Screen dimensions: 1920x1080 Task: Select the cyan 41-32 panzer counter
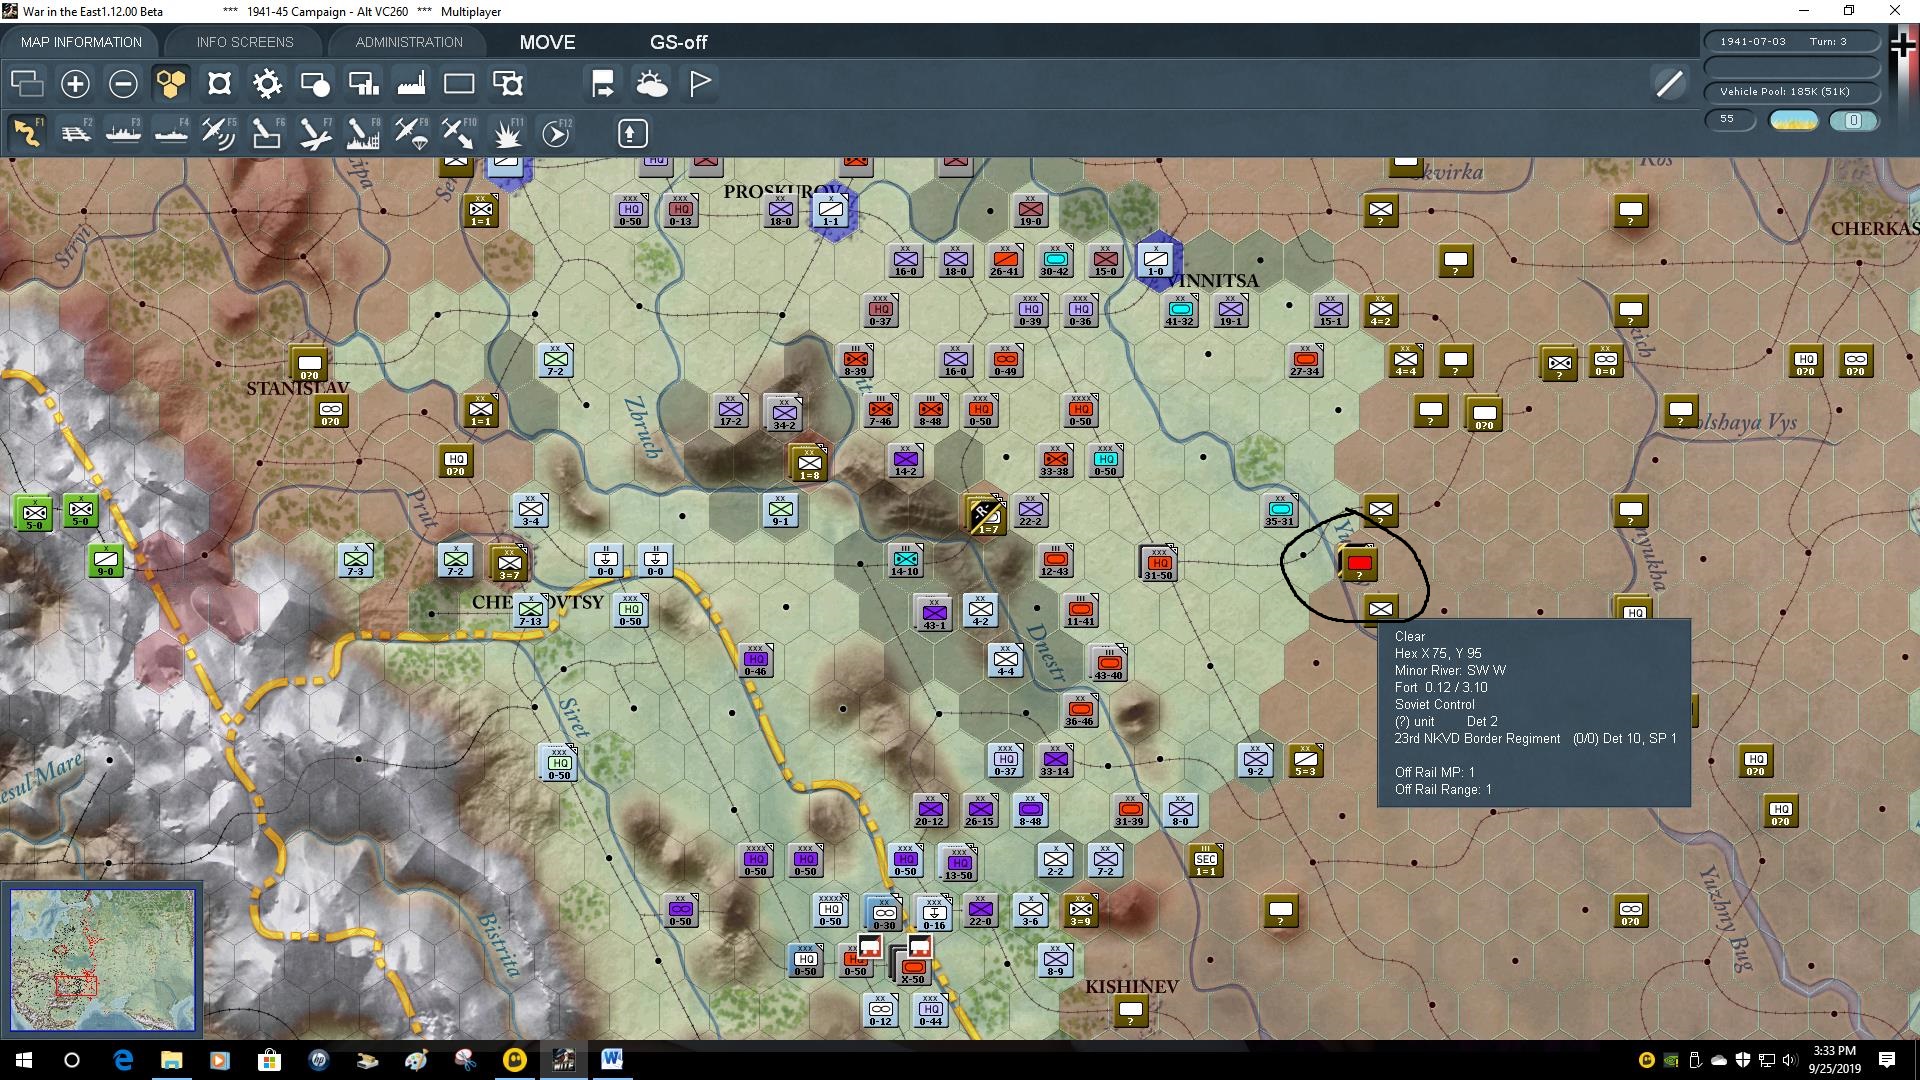(1180, 311)
